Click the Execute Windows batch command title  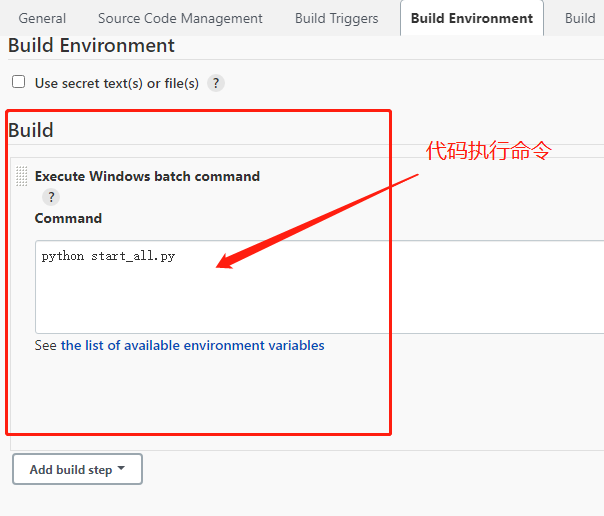147,176
